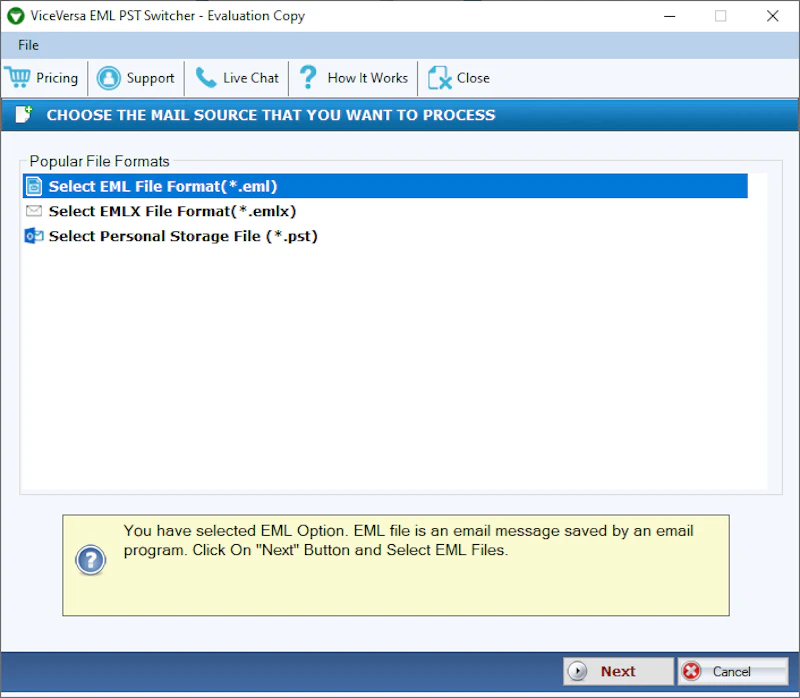Viewport: 800px width, 698px height.
Task: Select Personal Storage File (*.pst) row
Action: coord(385,236)
